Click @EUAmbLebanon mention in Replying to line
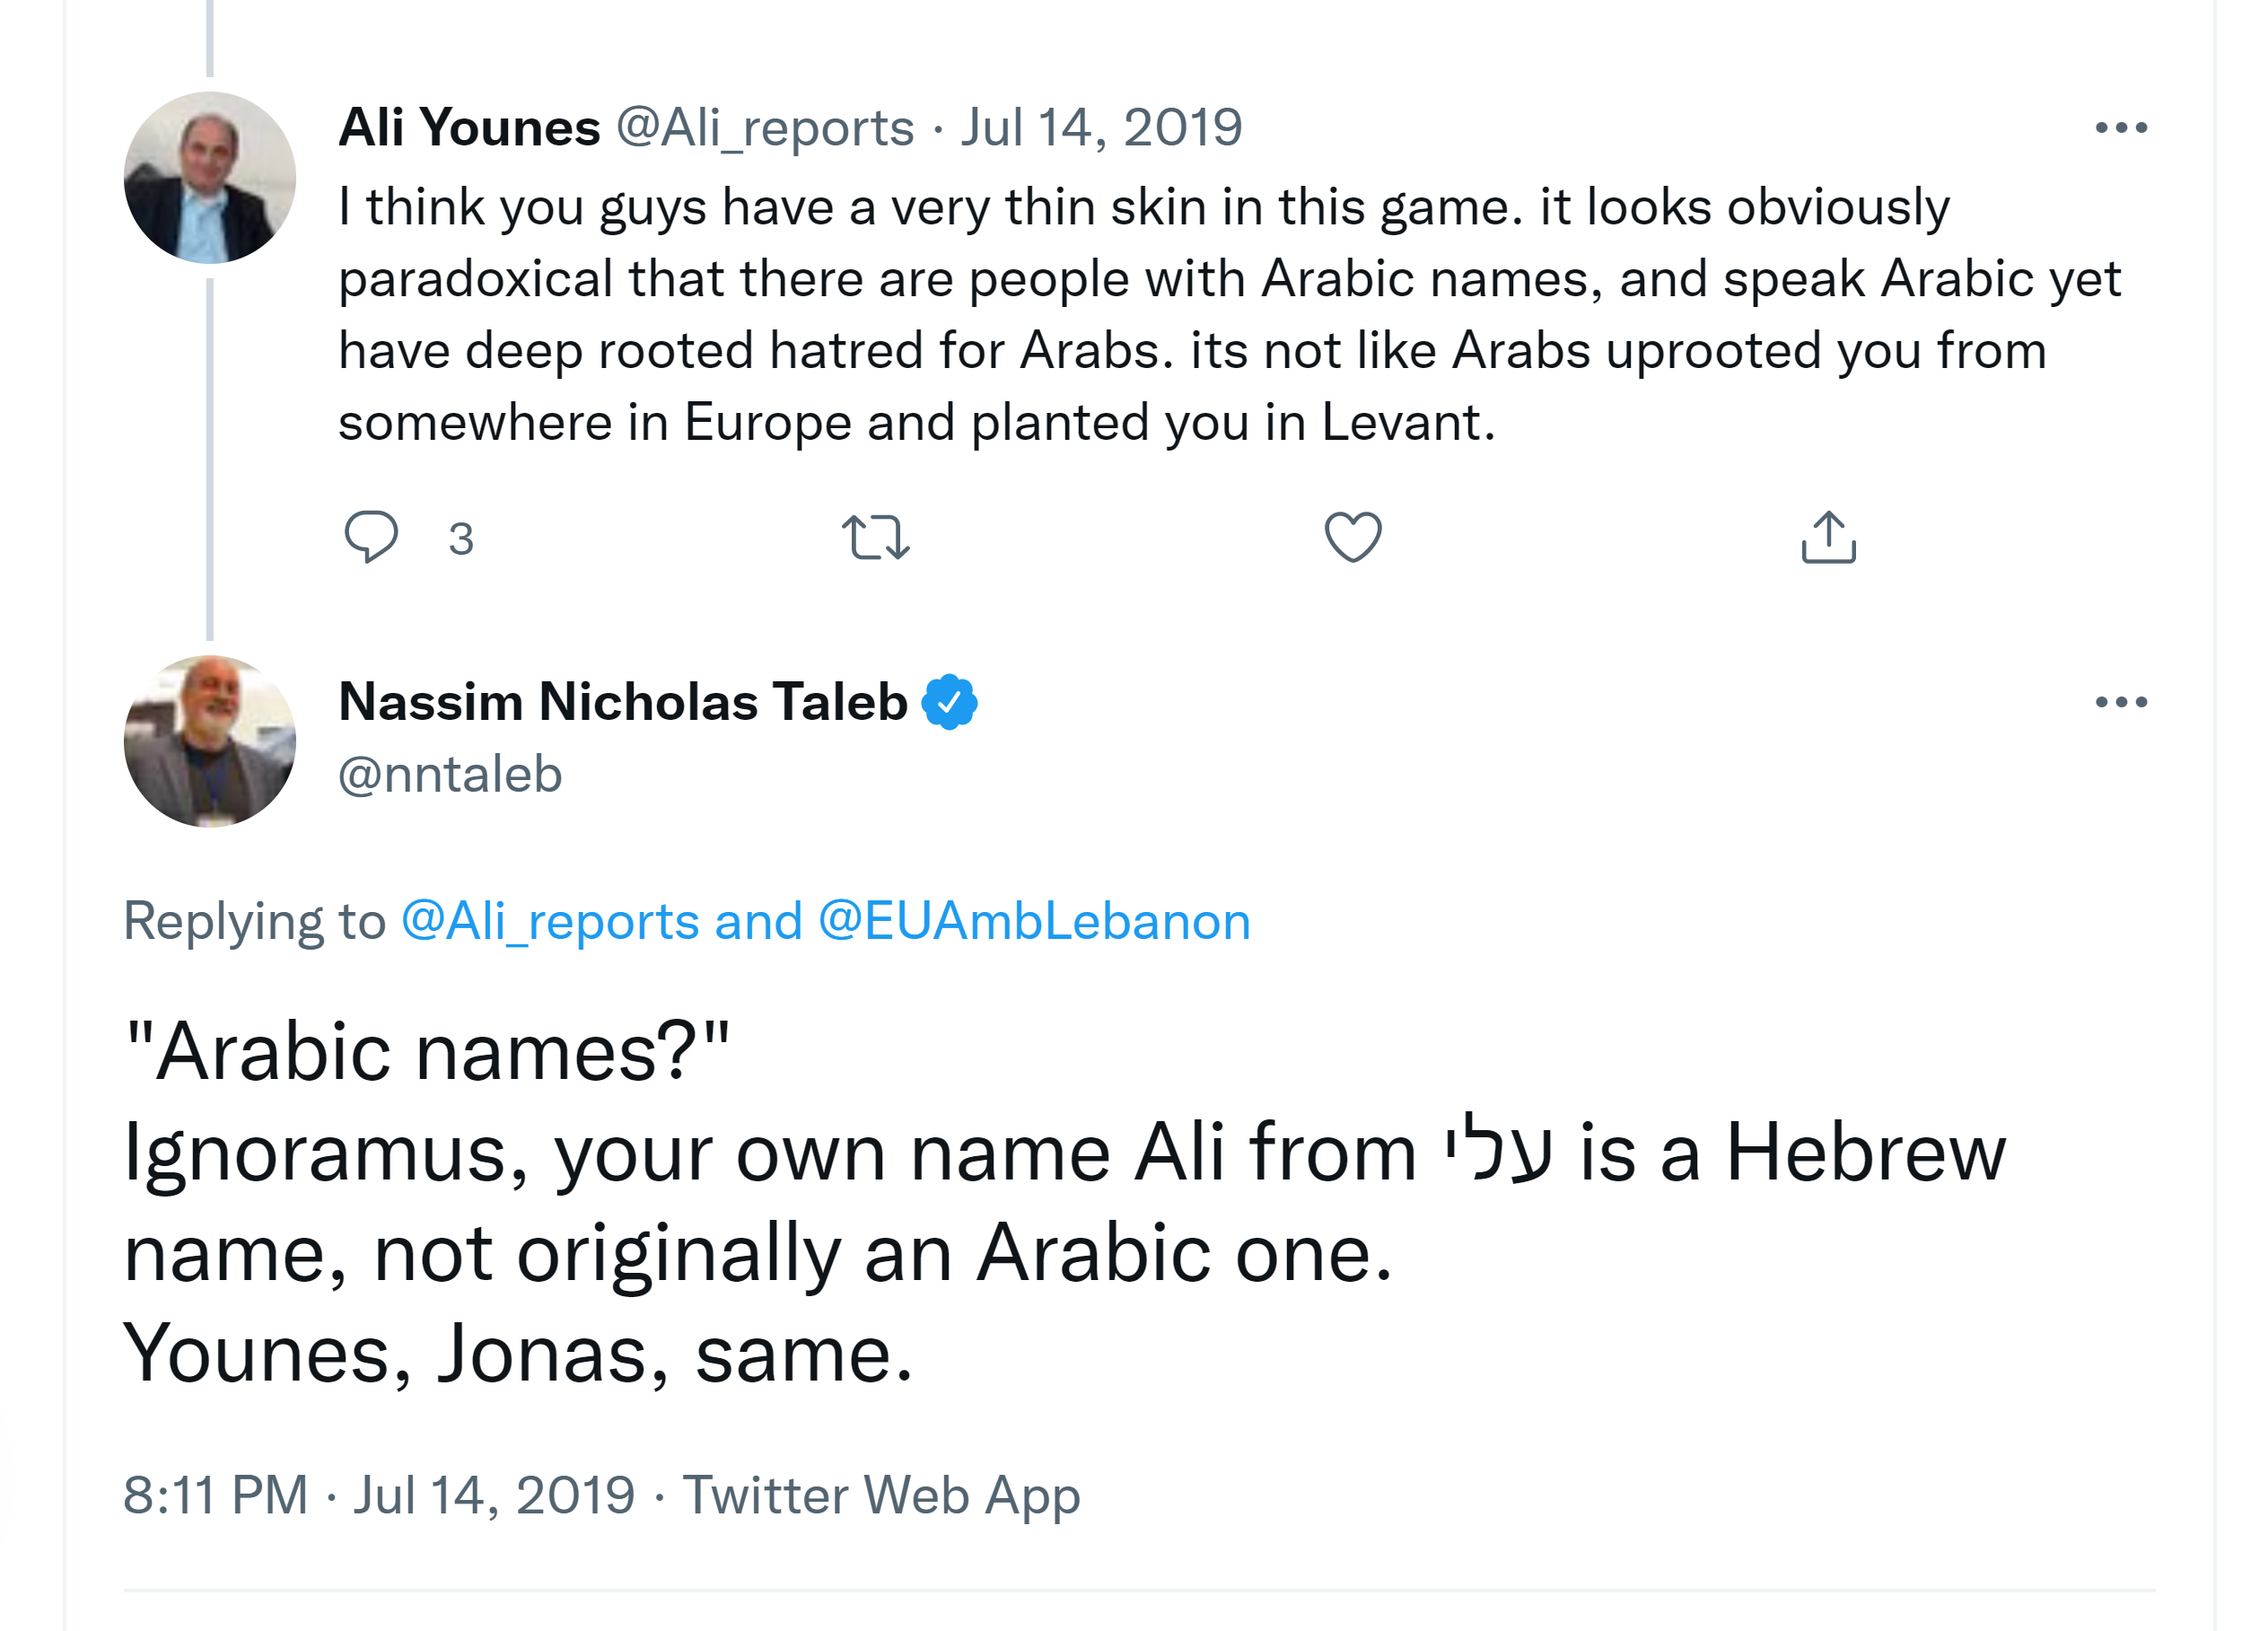This screenshot has width=2268, height=1631. click(x=1034, y=921)
